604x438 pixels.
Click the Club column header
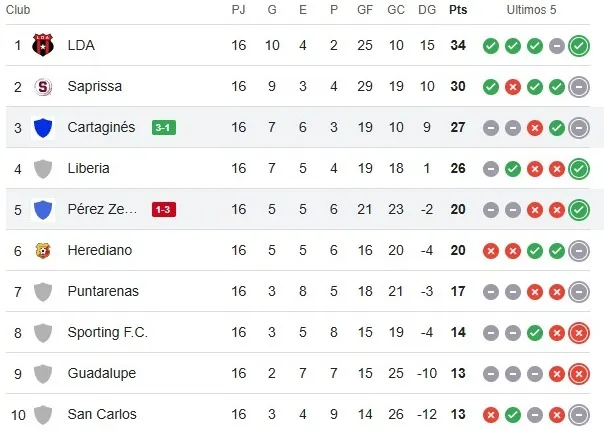click(x=20, y=10)
